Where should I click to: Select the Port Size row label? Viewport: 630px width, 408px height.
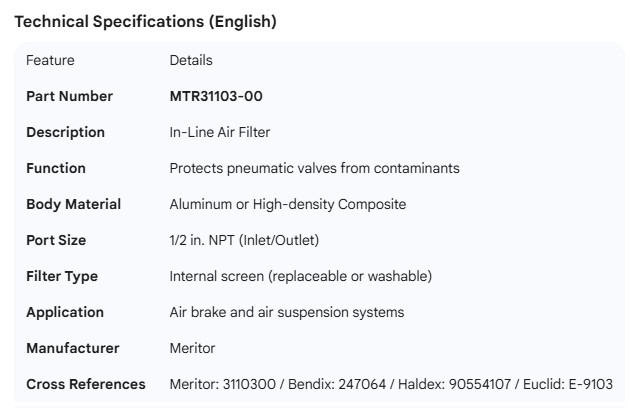coord(56,240)
